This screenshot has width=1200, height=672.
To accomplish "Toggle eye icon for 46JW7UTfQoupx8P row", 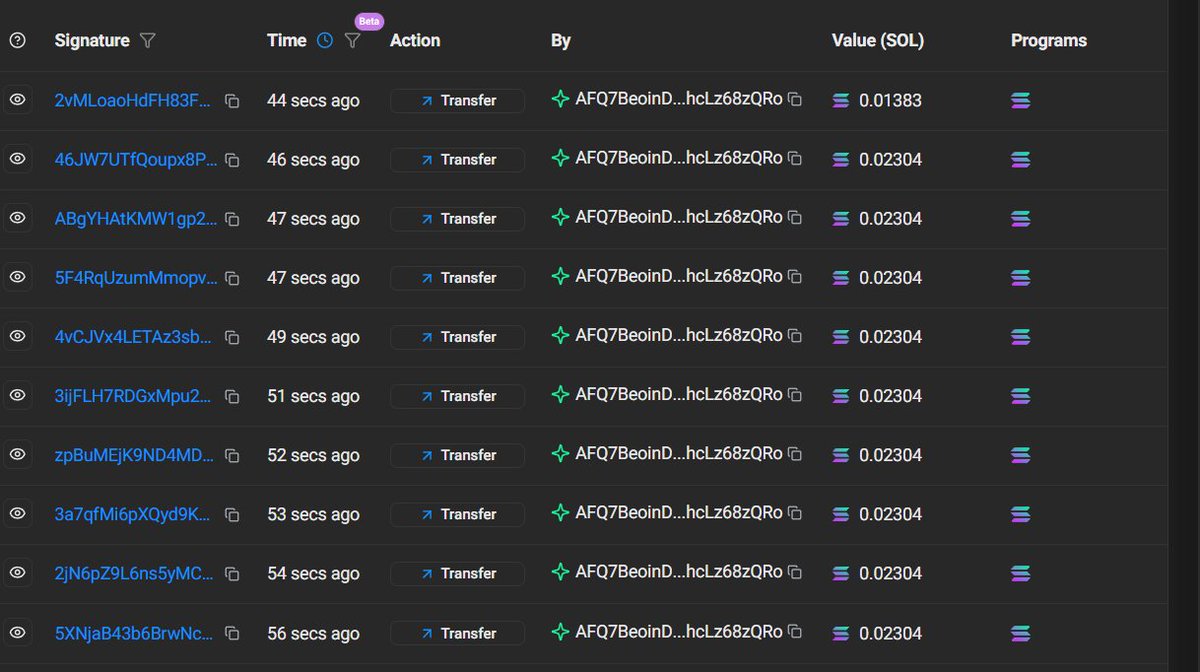I will pyautogui.click(x=17, y=159).
